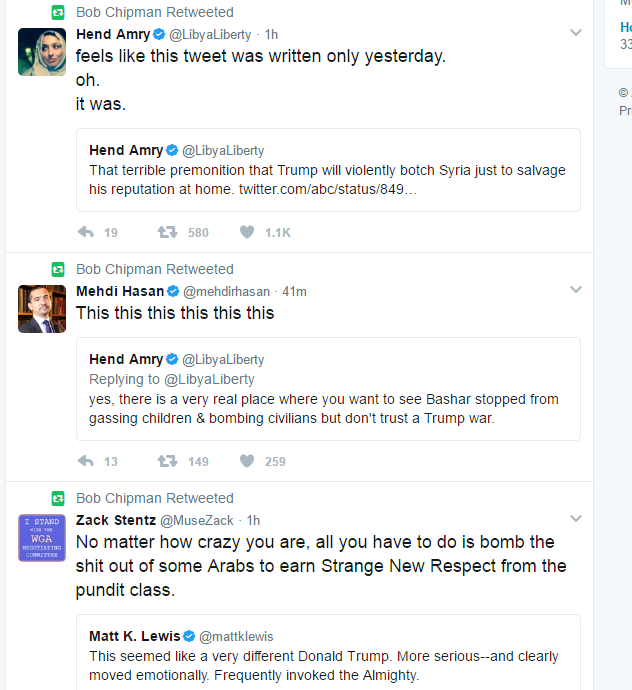This screenshot has width=632, height=690.
Task: Click the verified badge next to Mehdi Hasan
Action: click(173, 291)
